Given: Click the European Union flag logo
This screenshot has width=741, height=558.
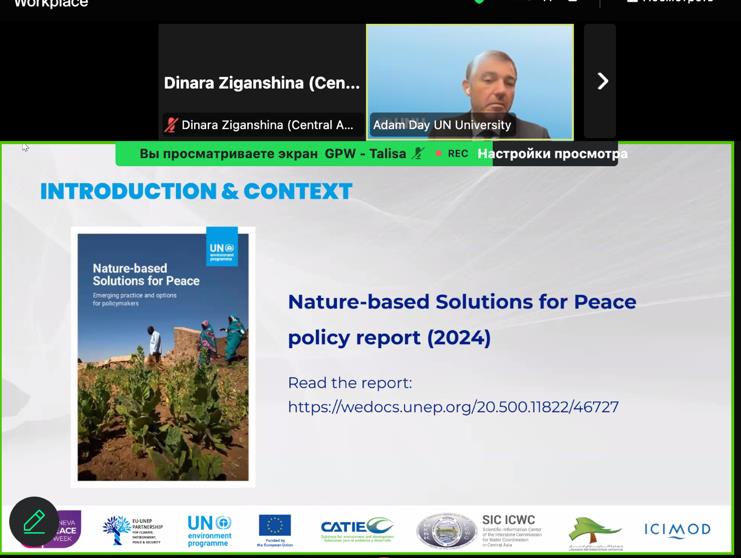Looking at the screenshot, I should (x=274, y=528).
